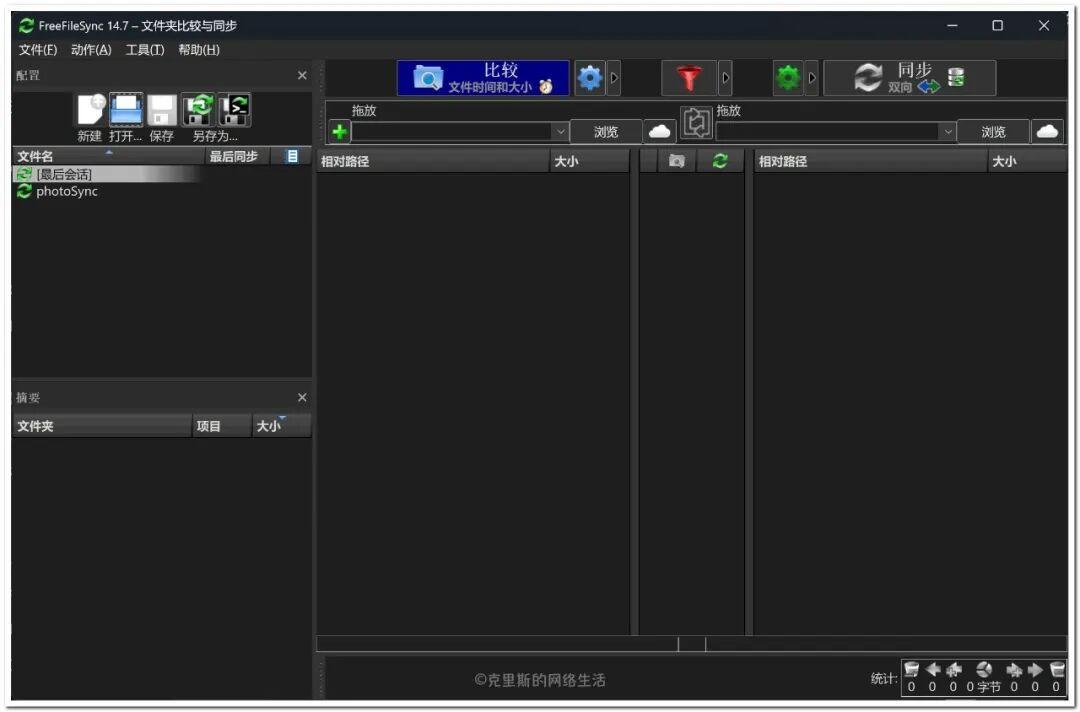Click the New configuration icon

coord(90,111)
